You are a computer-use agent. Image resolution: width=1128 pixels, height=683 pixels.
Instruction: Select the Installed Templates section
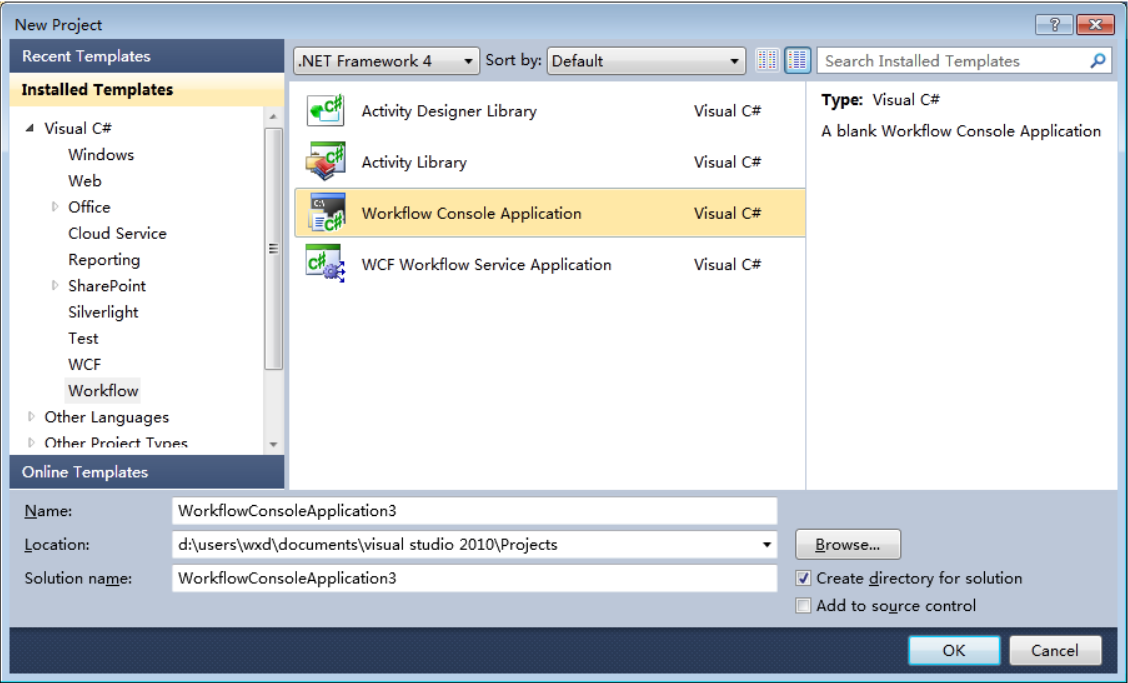pos(147,90)
